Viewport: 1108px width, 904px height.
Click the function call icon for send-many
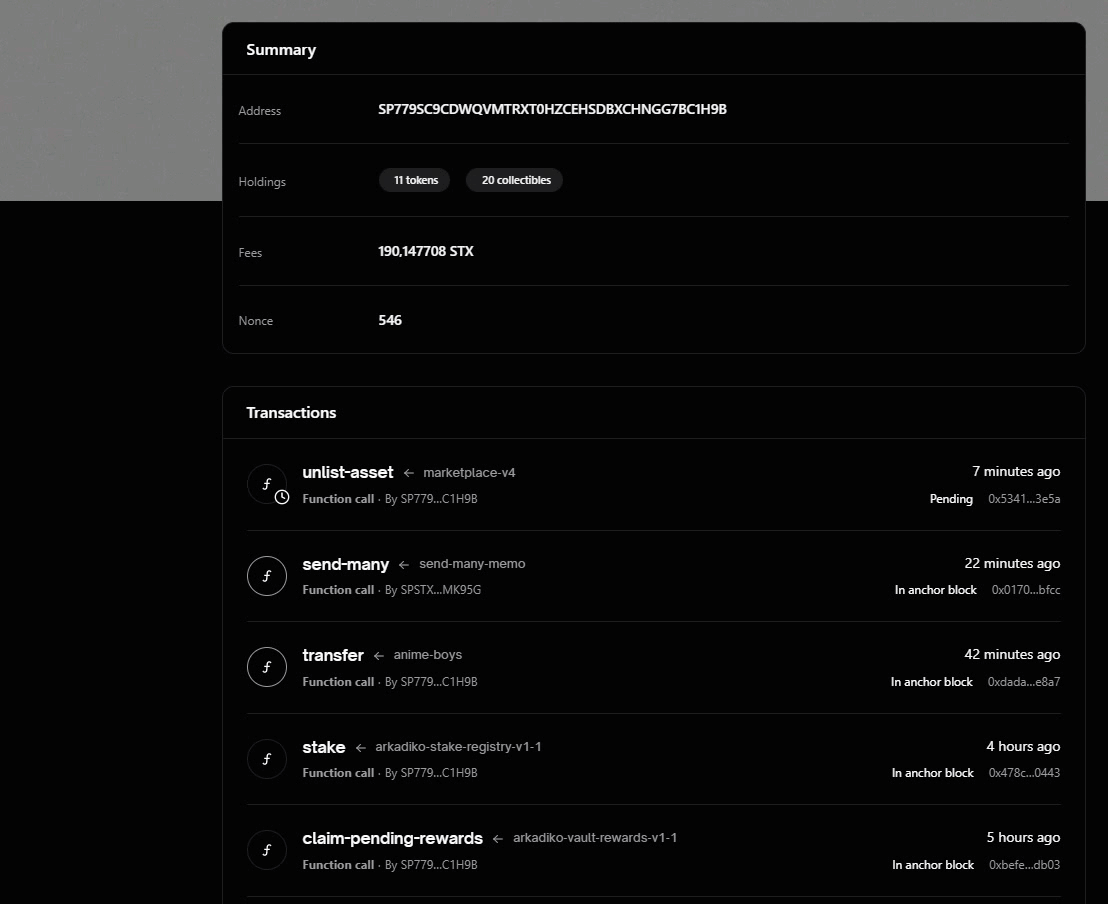pos(266,576)
